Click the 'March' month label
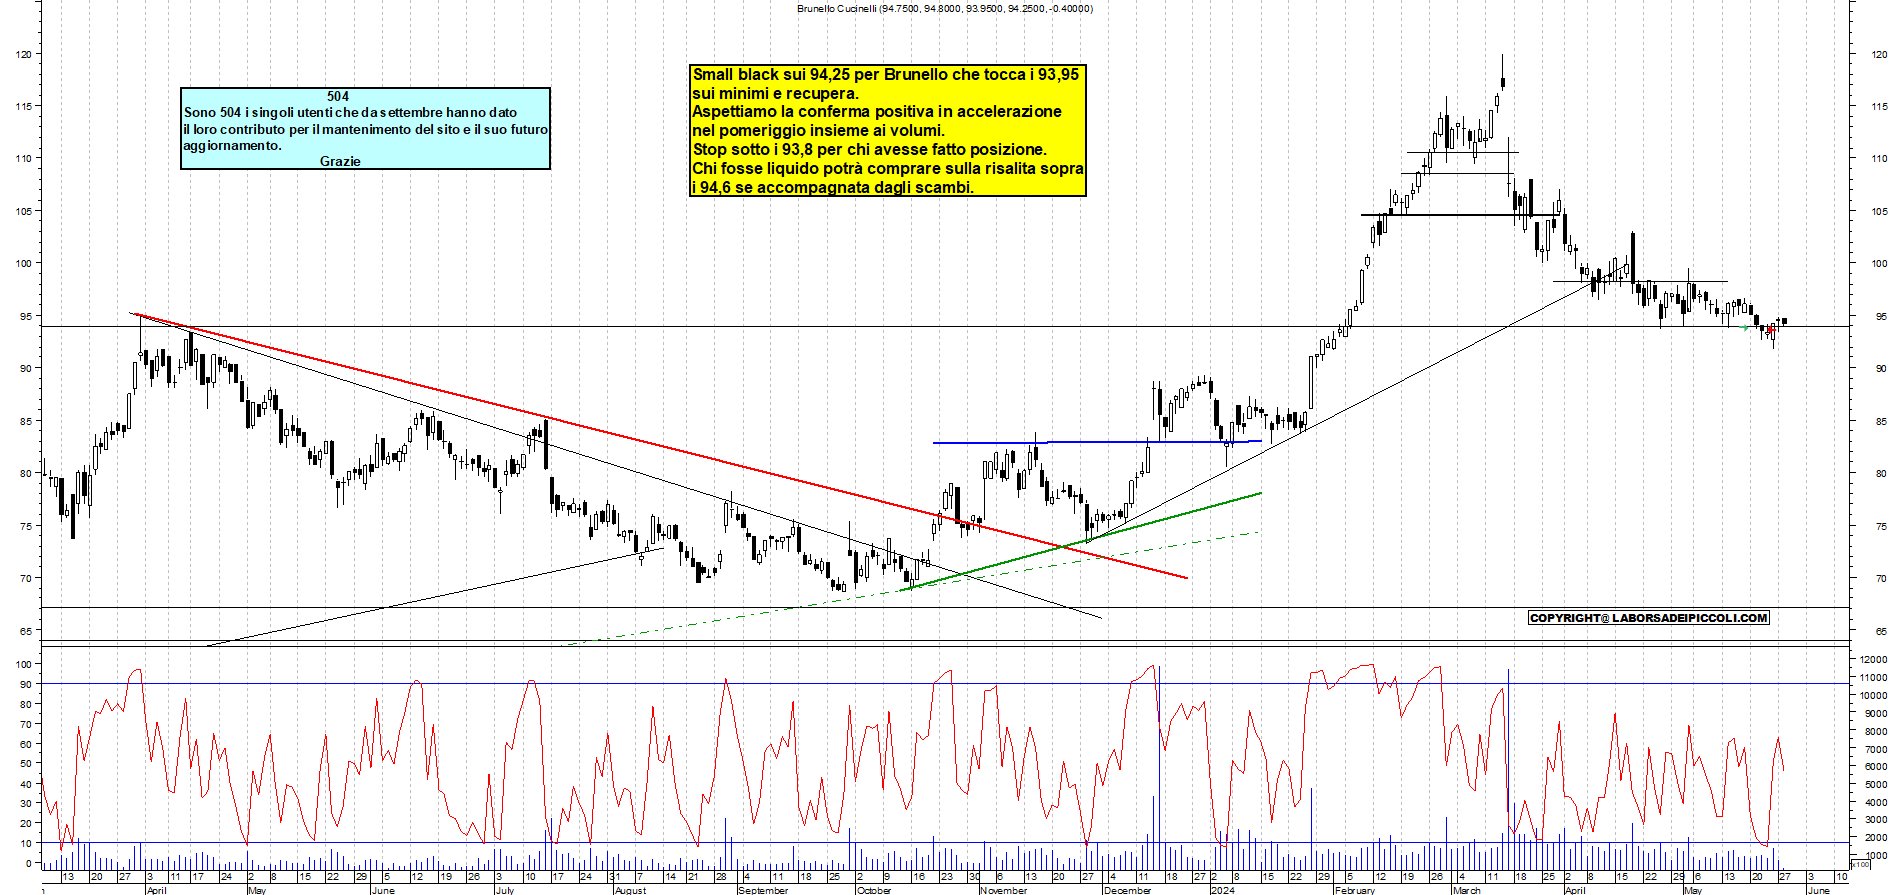 tap(1466, 890)
